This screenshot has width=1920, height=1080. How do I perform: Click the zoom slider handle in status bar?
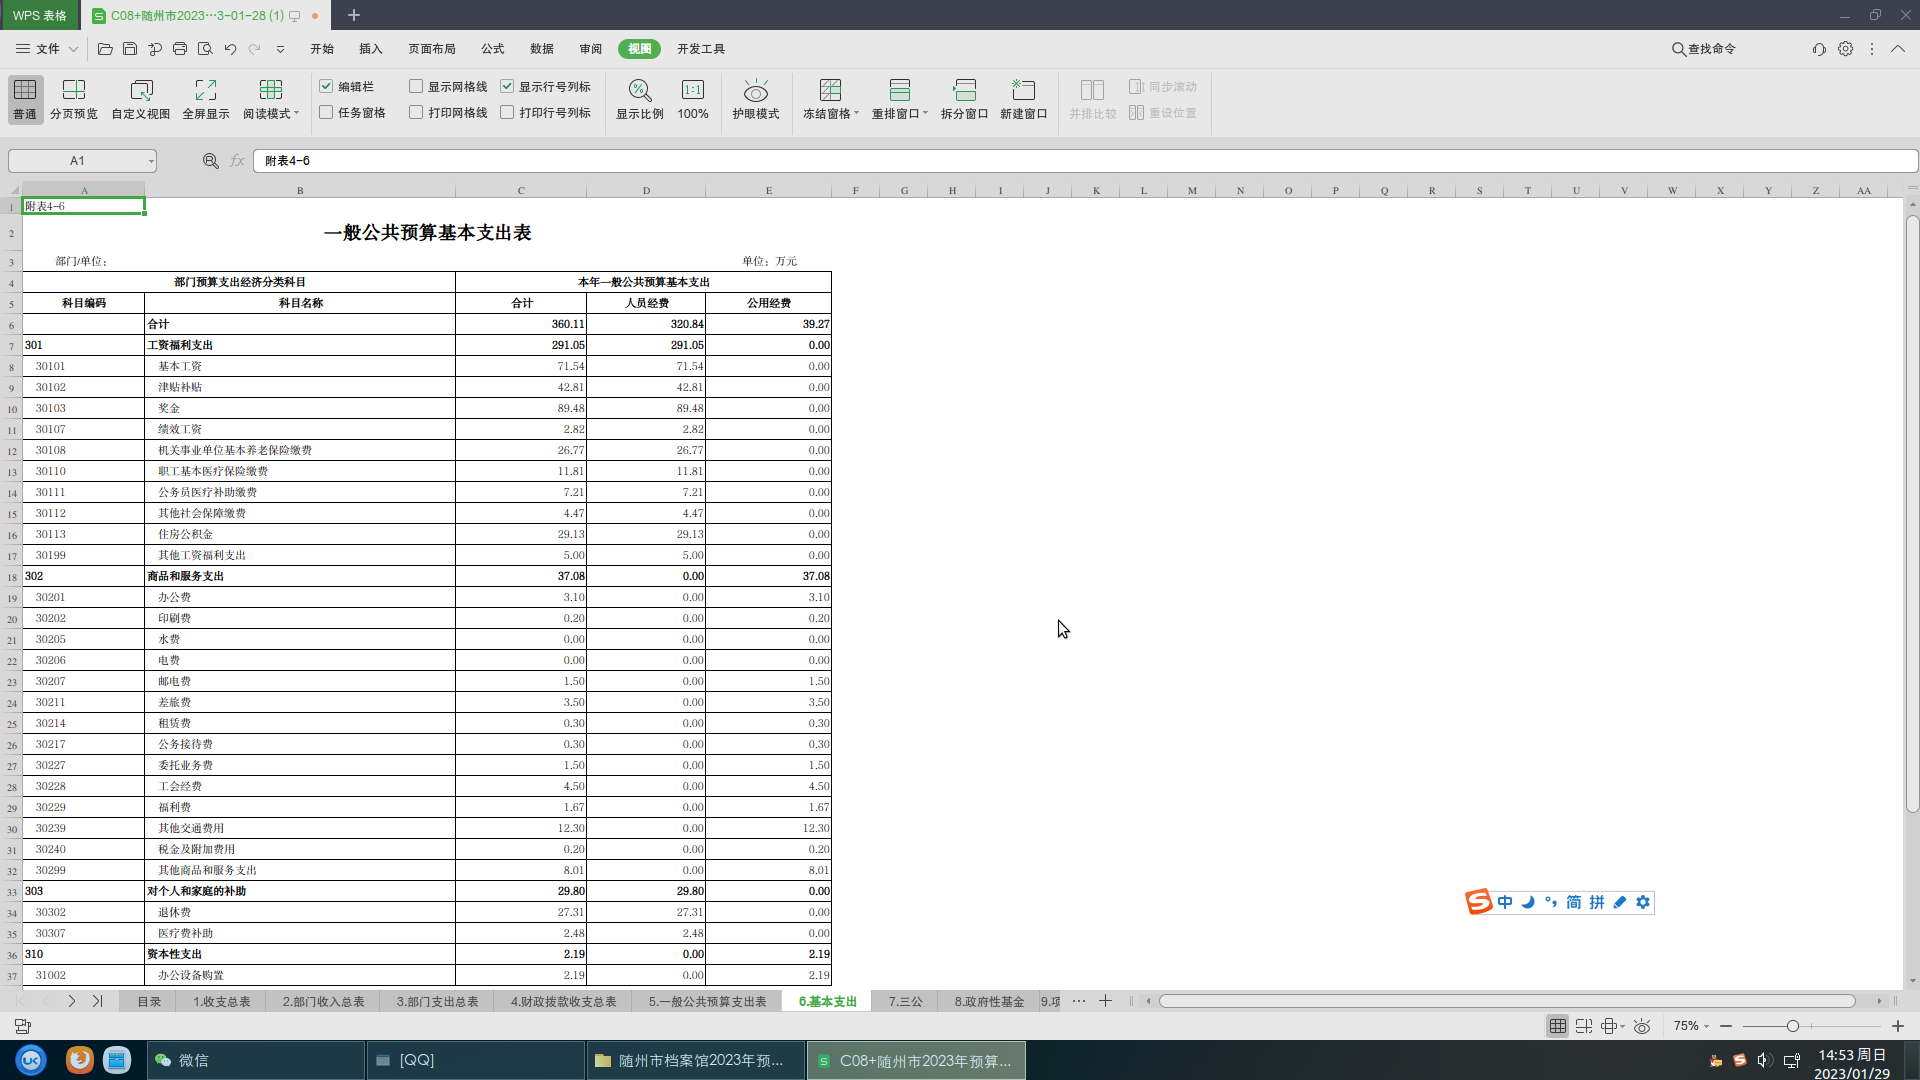pyautogui.click(x=1792, y=1026)
